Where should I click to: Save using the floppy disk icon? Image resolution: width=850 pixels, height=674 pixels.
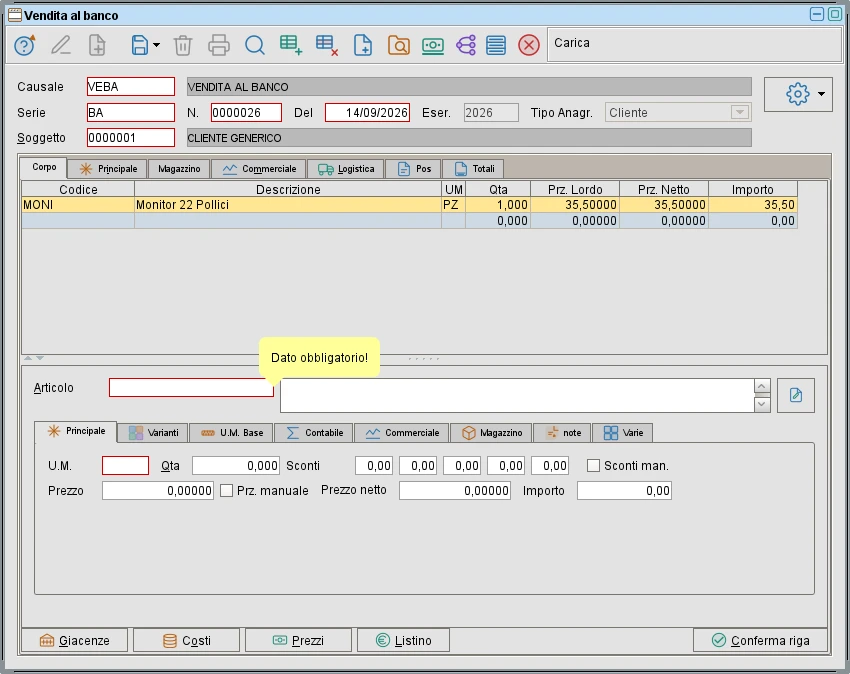(x=139, y=45)
